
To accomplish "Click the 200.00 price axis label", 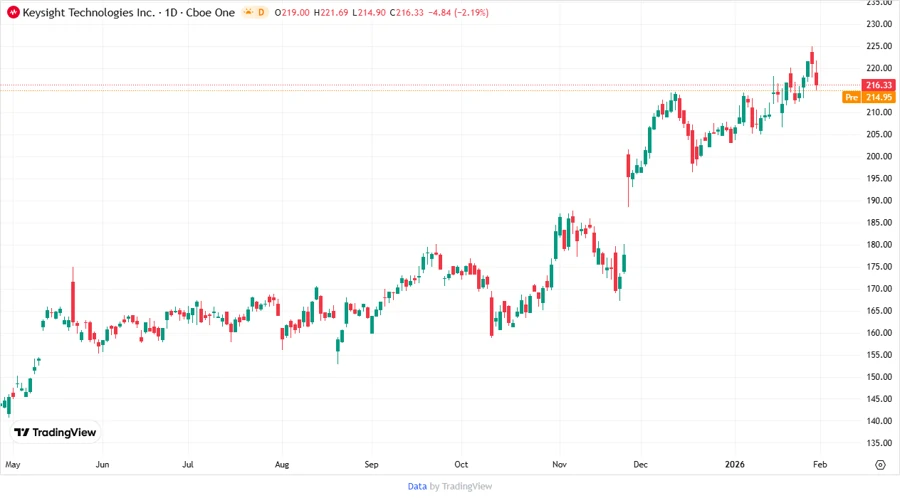I will [879, 156].
